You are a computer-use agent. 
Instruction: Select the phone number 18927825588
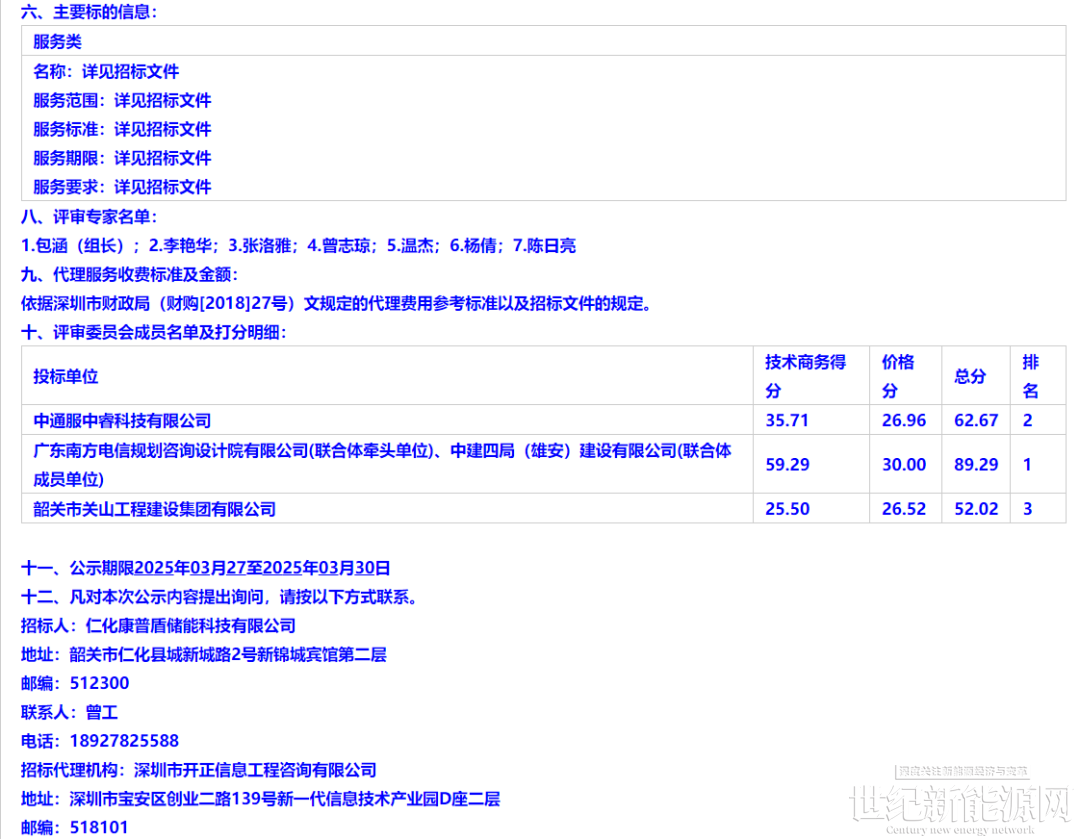pyautogui.click(x=124, y=742)
